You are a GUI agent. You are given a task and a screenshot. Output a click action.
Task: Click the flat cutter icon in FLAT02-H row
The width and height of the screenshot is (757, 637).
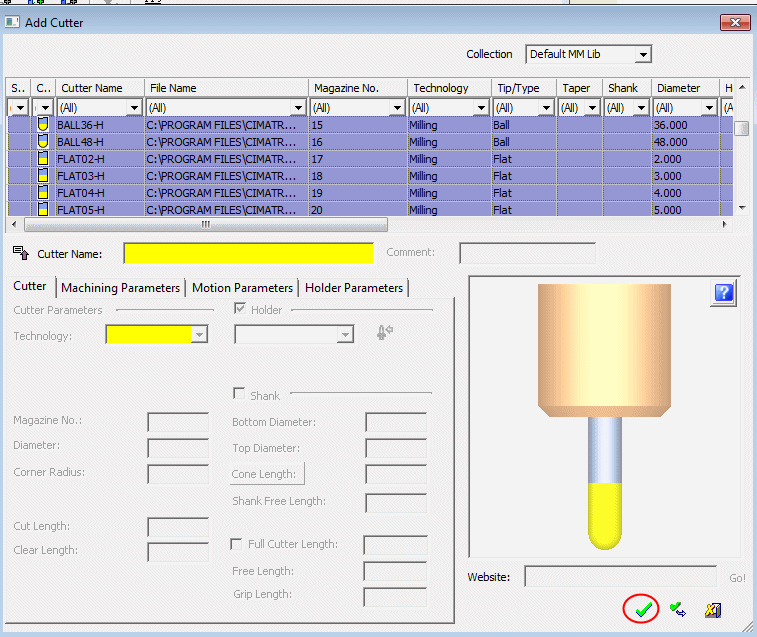click(43, 159)
